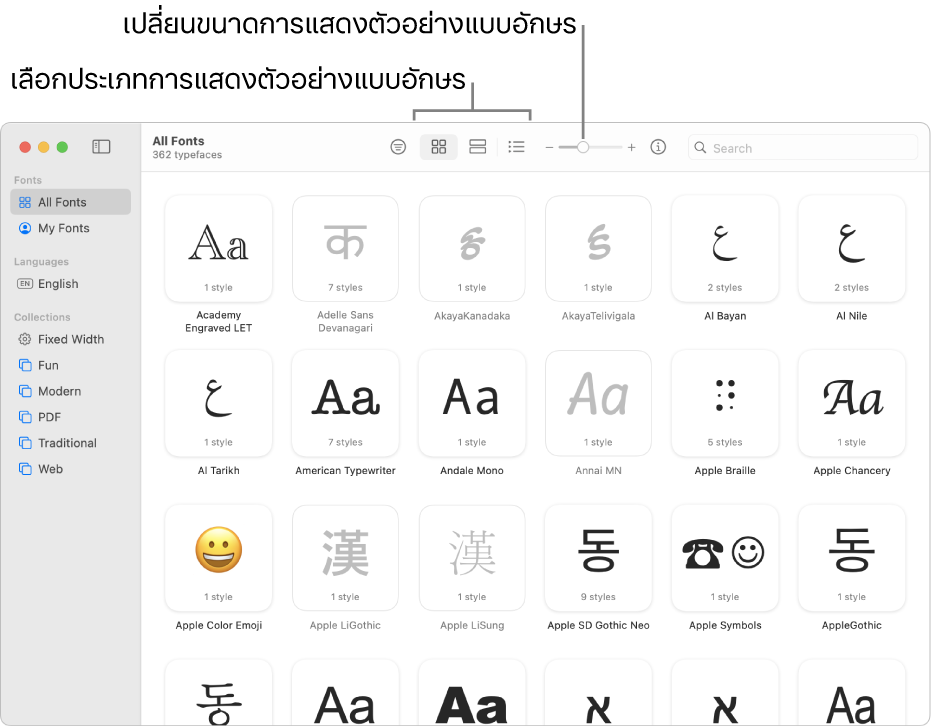934x726 pixels.
Task: Select the American Typewriter font tile
Action: [345, 404]
